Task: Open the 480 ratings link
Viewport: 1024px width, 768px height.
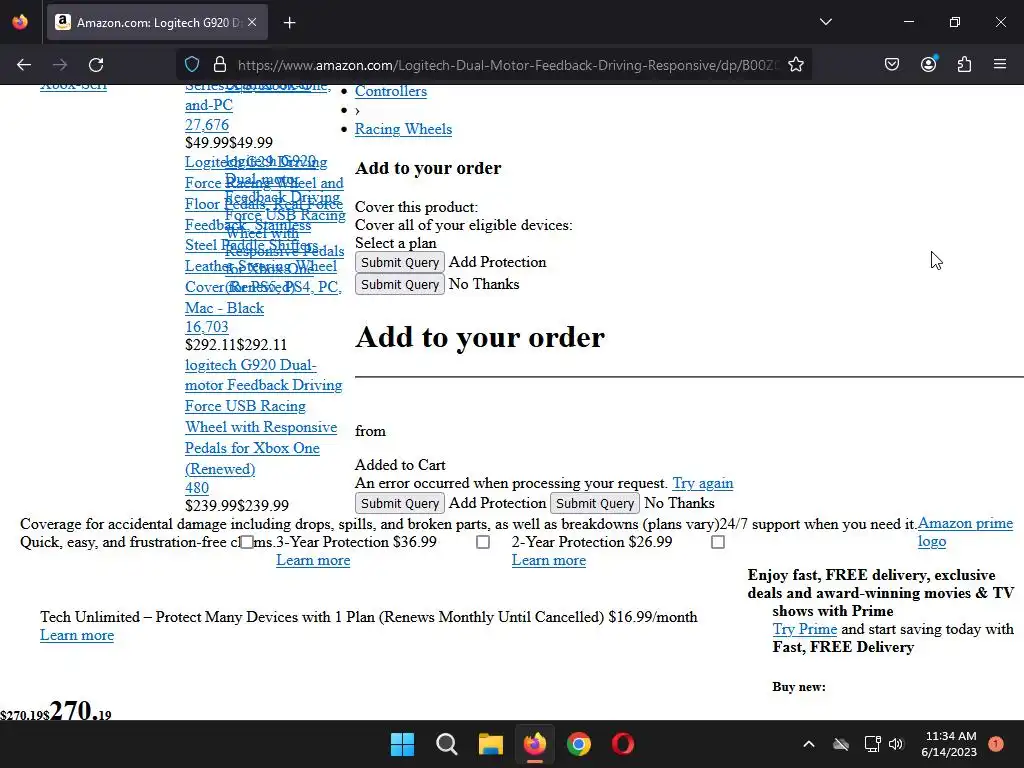Action: [x=197, y=488]
